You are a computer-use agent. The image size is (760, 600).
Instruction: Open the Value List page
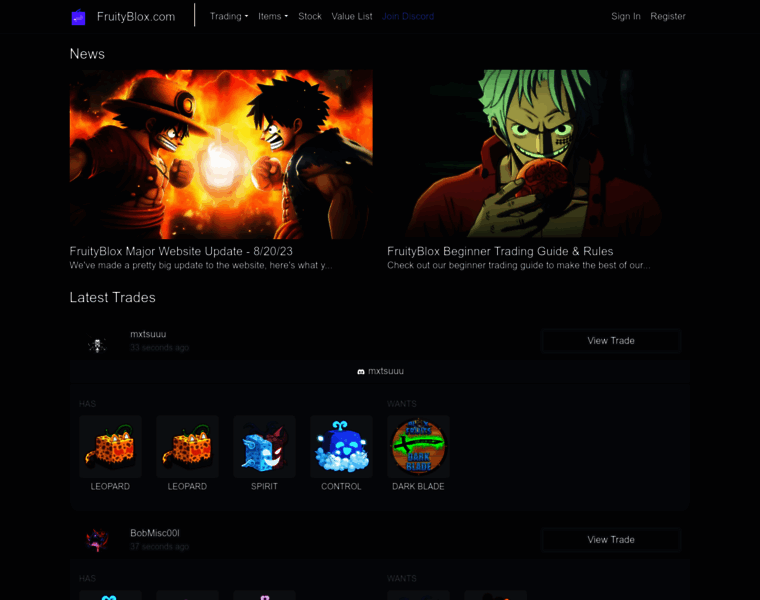pos(352,16)
